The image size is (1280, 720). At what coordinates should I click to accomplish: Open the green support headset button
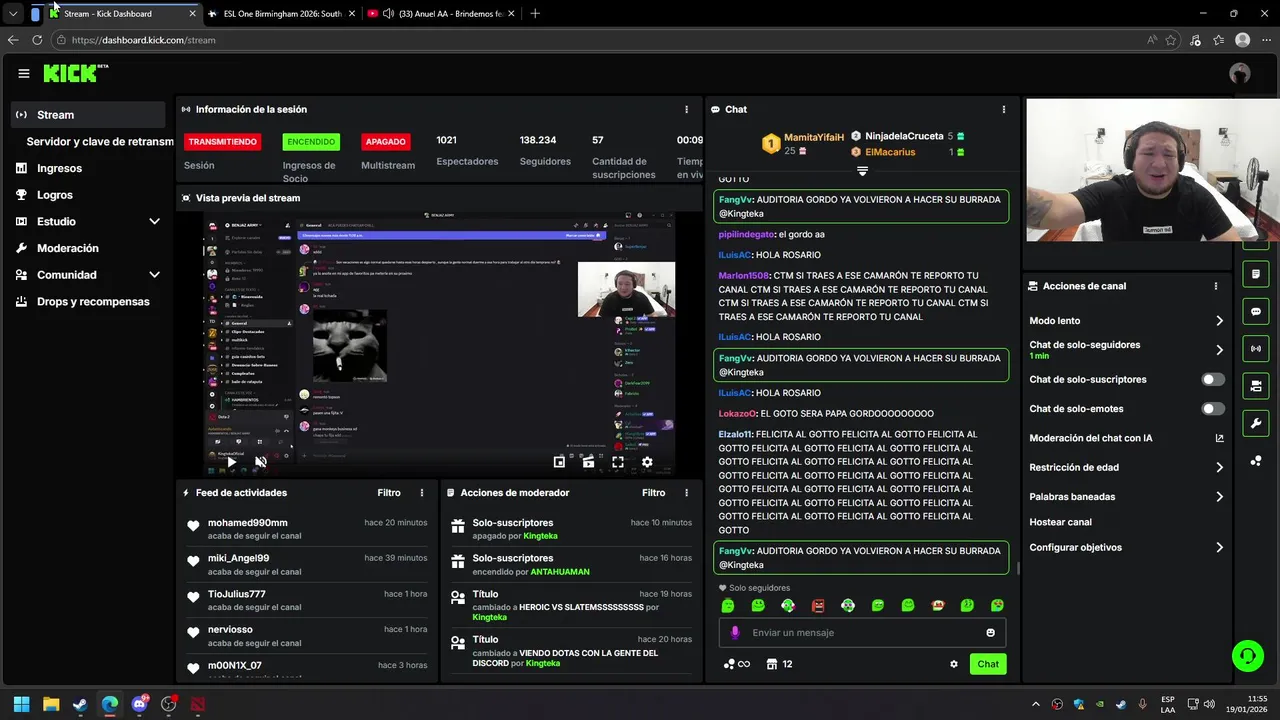click(1247, 656)
